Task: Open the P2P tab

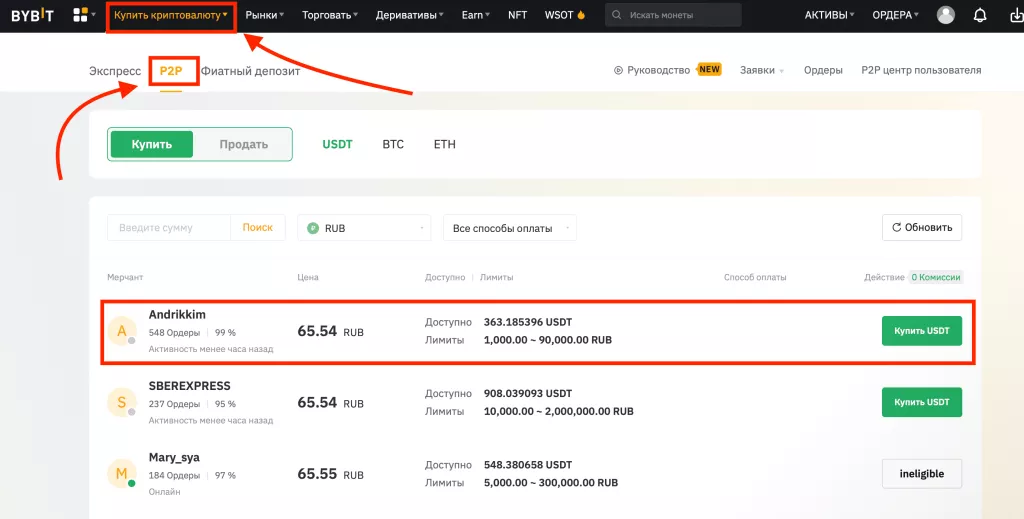Action: click(x=171, y=71)
